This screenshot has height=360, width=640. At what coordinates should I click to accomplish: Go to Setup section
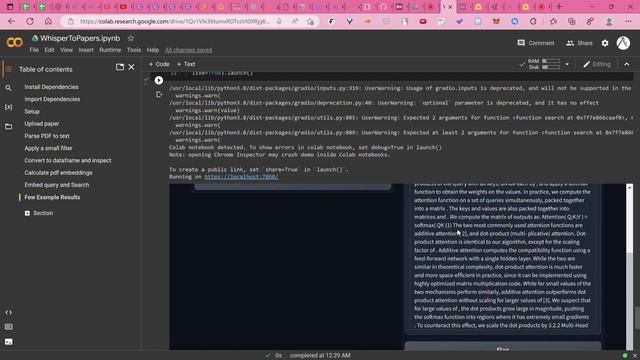pyautogui.click(x=32, y=111)
